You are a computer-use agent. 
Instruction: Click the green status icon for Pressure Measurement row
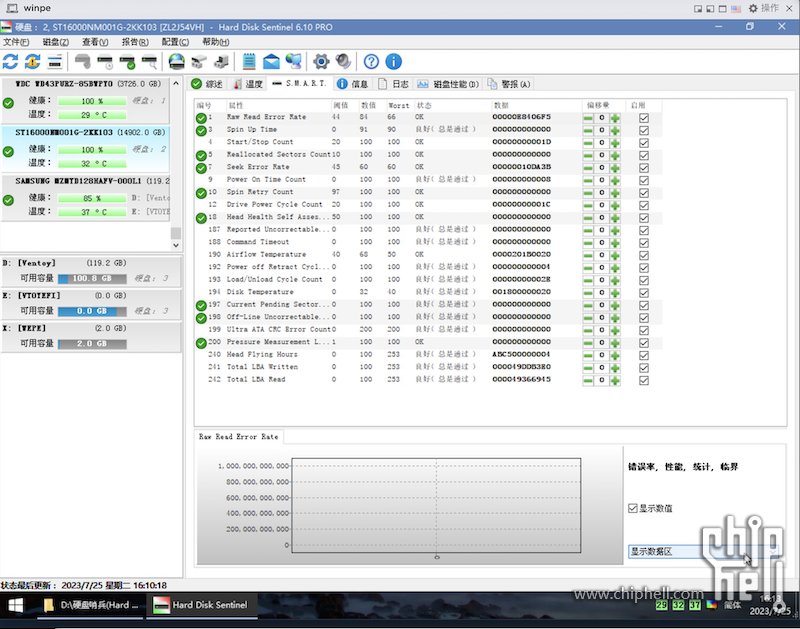coord(201,343)
